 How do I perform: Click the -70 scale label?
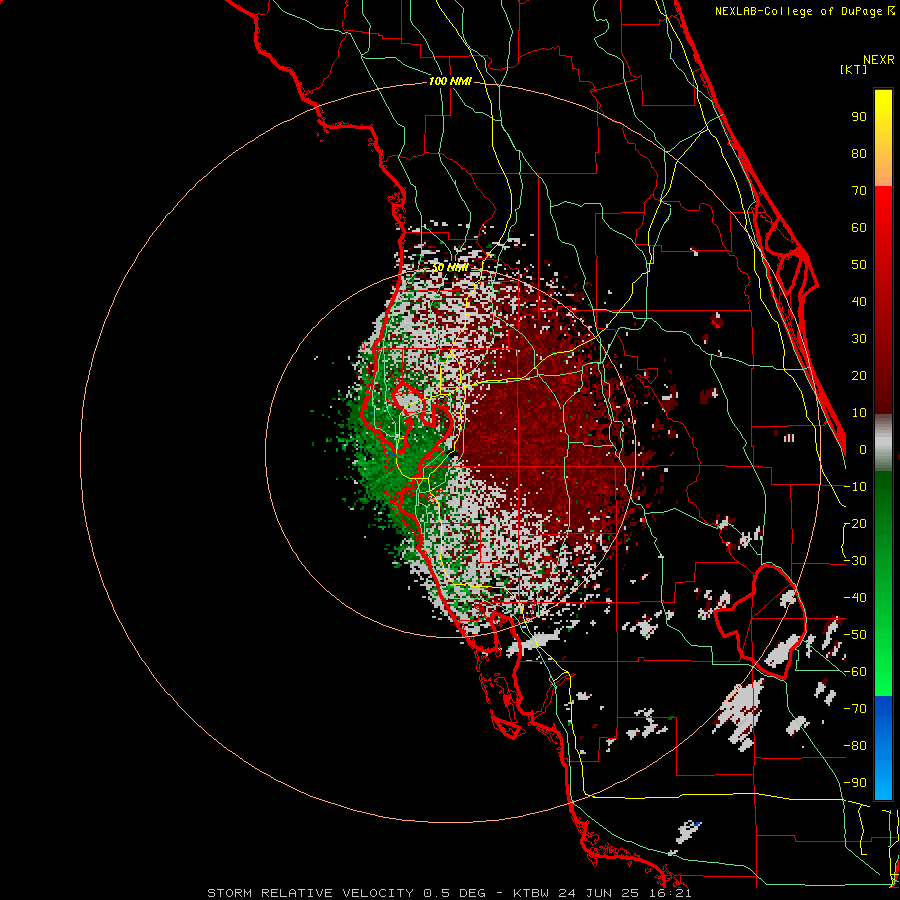point(855,709)
